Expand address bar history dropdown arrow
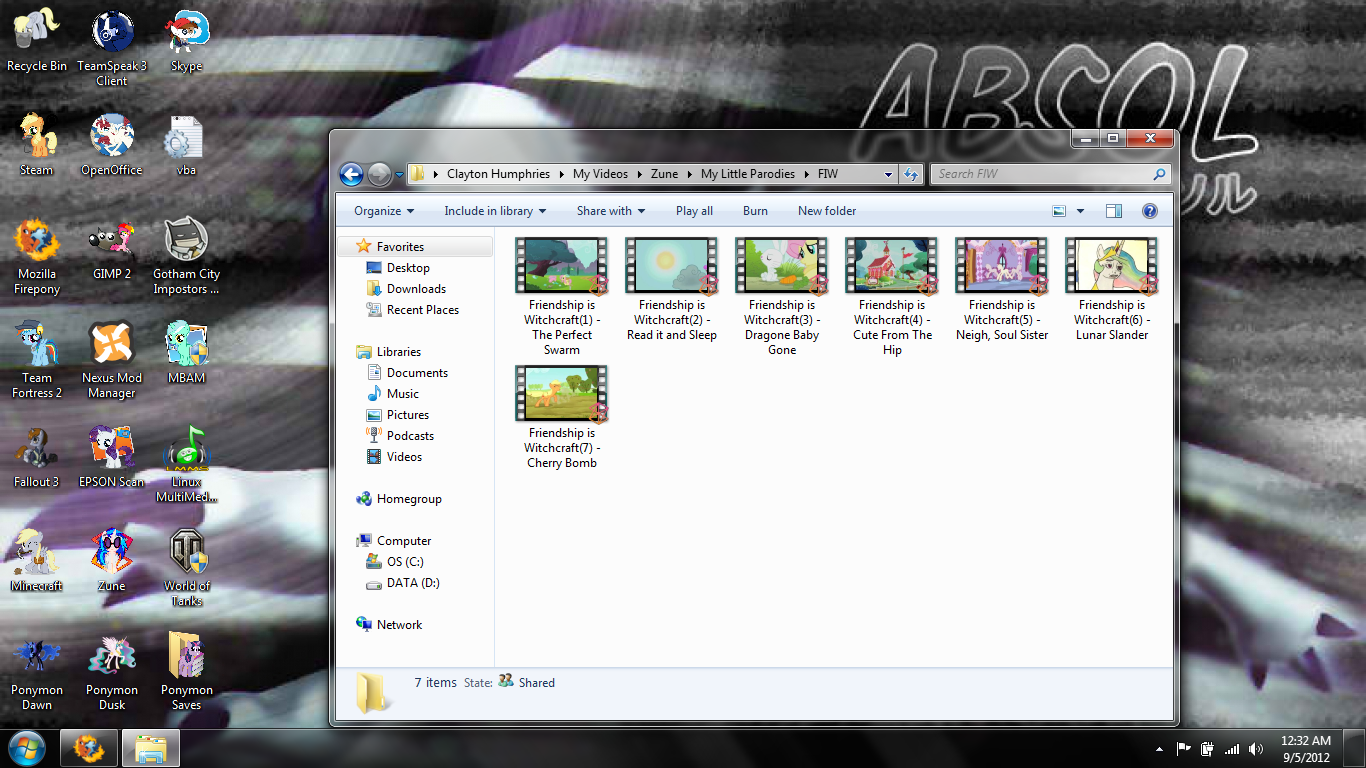Viewport: 1366px width, 768px height. [888, 174]
